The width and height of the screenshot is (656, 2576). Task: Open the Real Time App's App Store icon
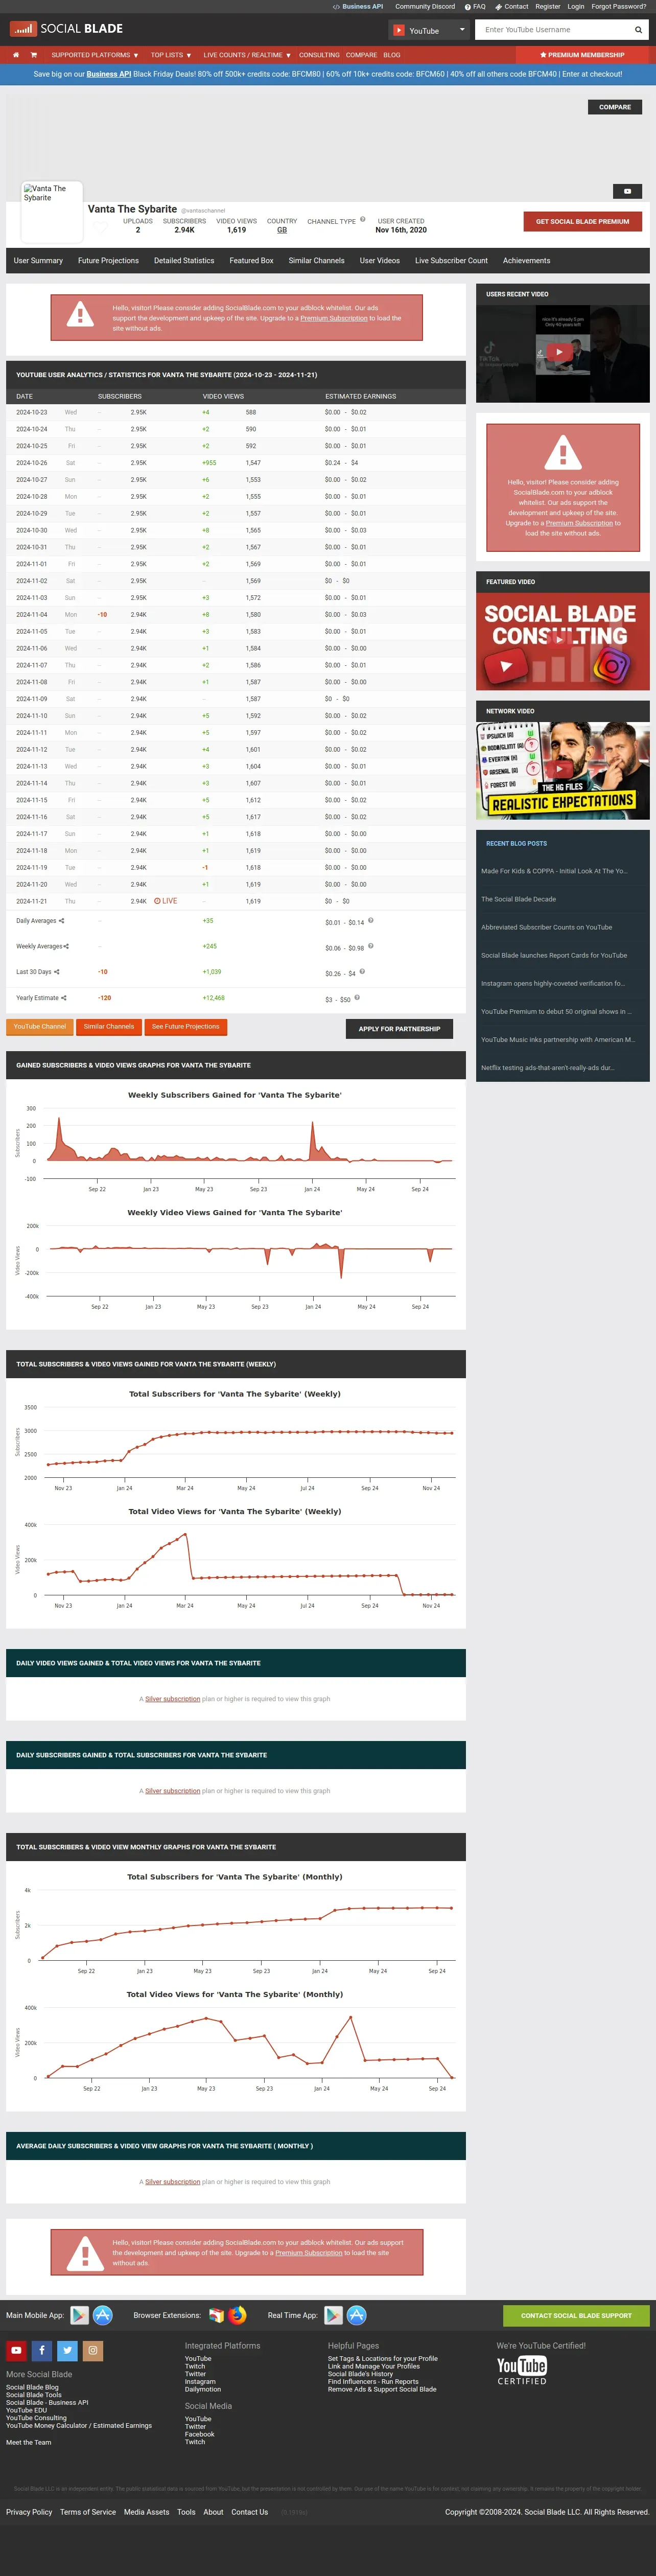[357, 2315]
